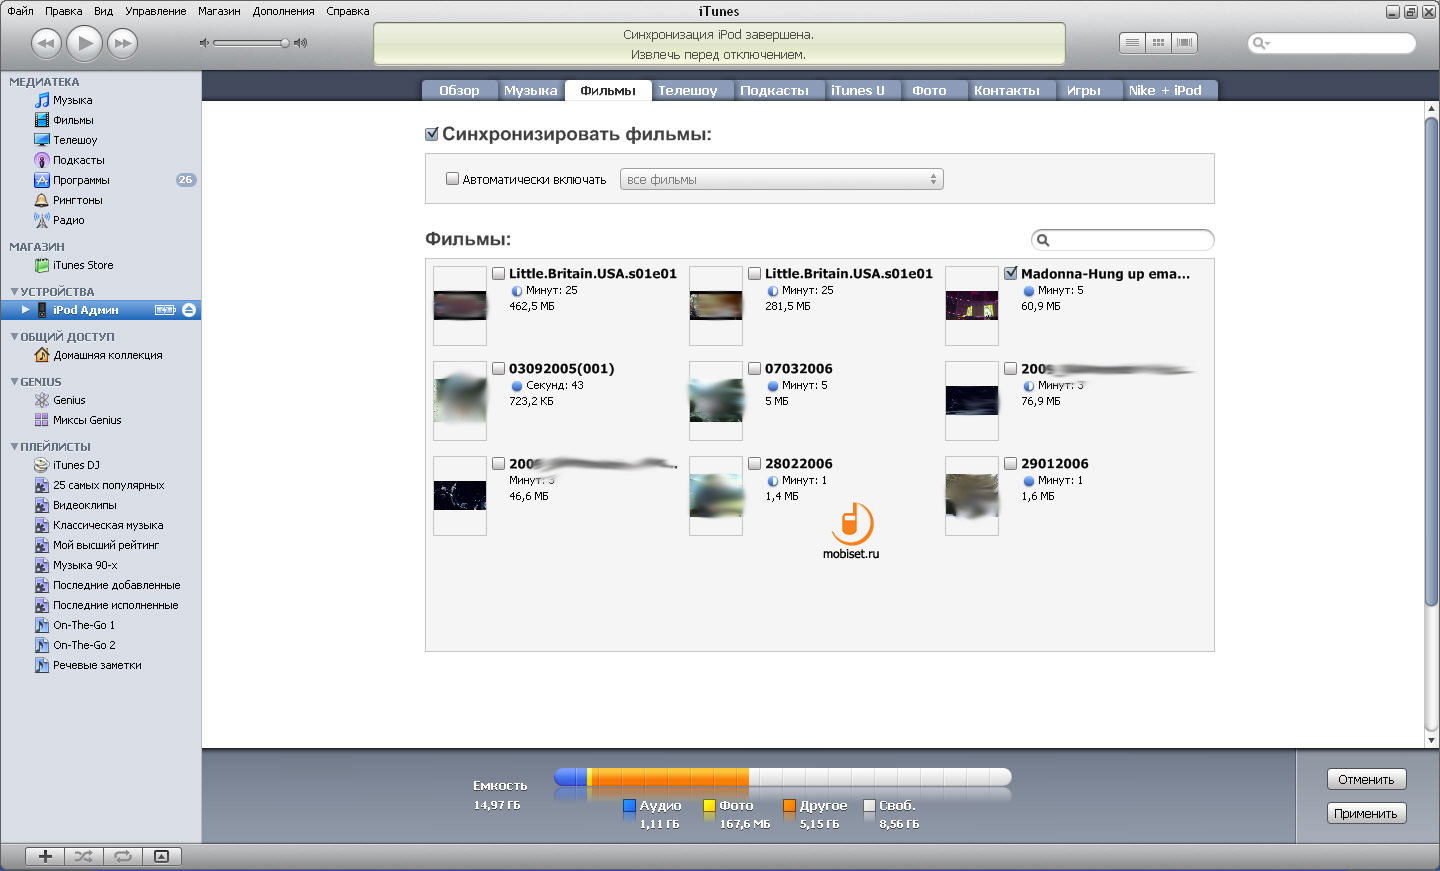The width and height of the screenshot is (1440, 871).
Task: Open Музыка library icon in sidebar
Action: coord(42,100)
